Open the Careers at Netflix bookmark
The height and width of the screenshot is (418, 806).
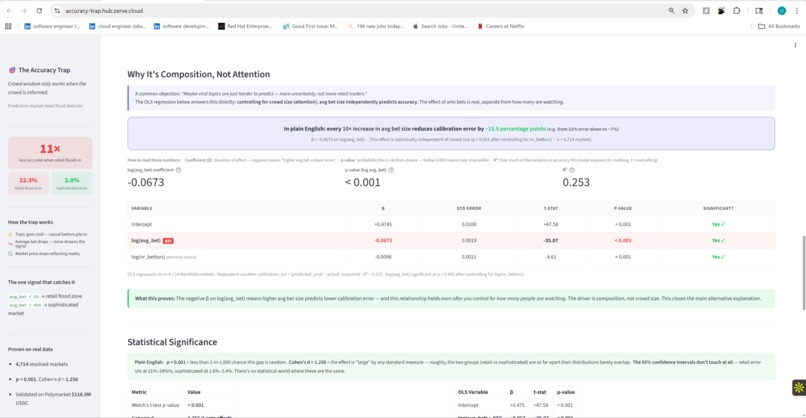click(x=501, y=26)
